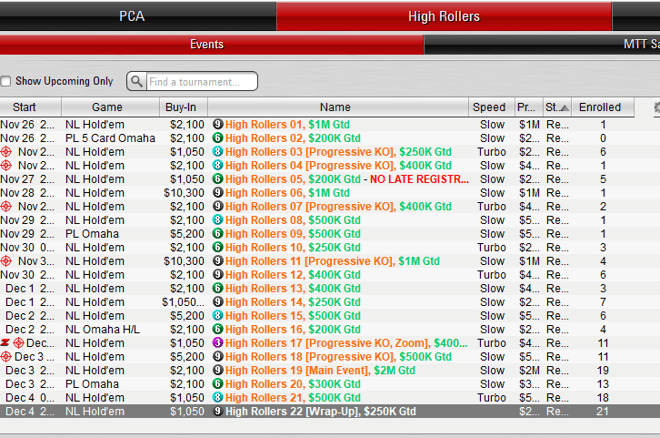Screen dimensions: 660x438
Task: Click 9-max icon for High Rollers 12
Action: (218, 275)
